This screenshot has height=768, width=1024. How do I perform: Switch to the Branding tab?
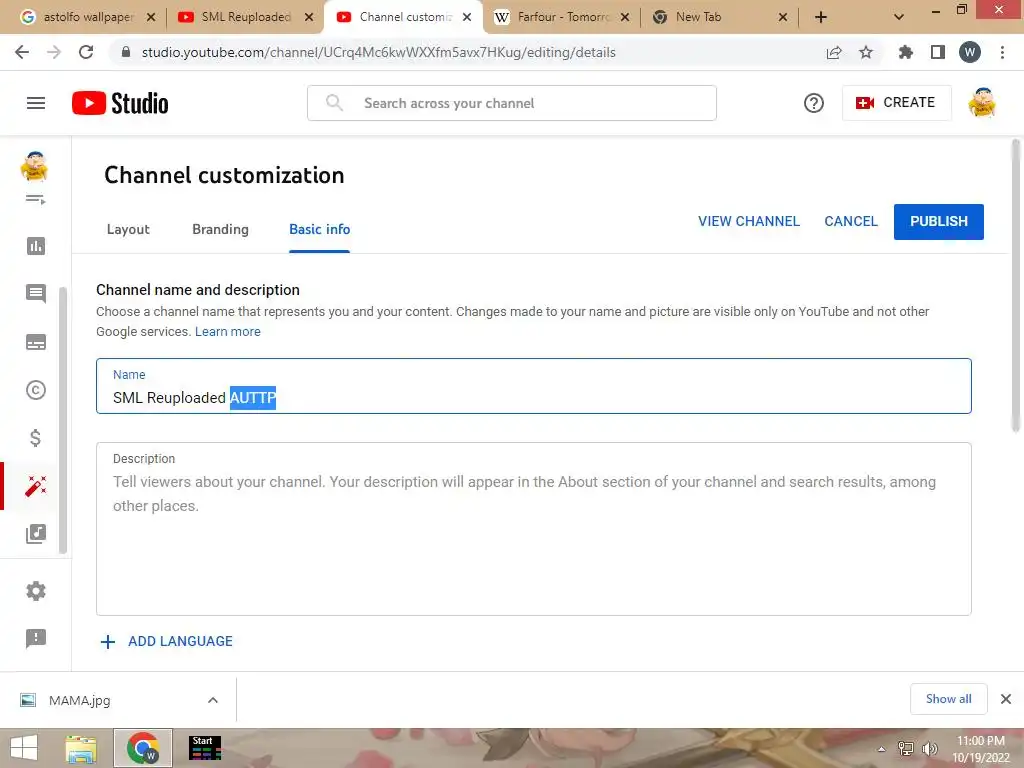pos(220,229)
